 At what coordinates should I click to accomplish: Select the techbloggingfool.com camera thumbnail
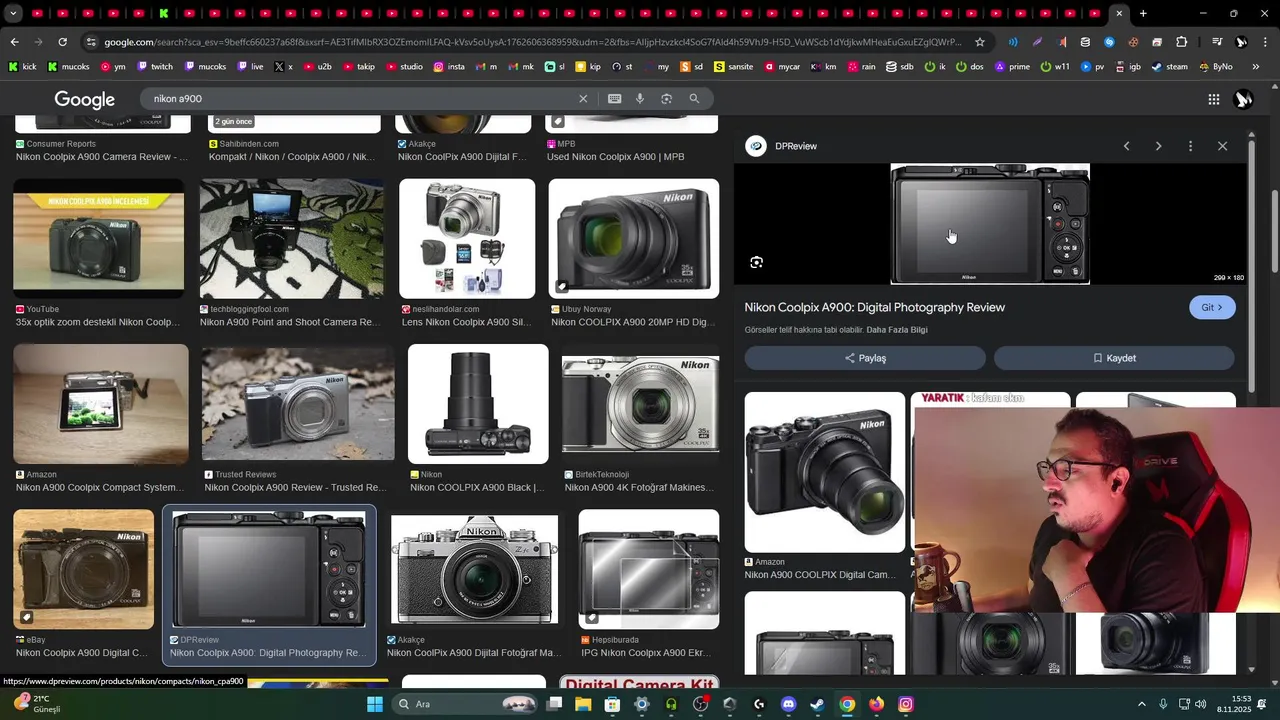(291, 239)
